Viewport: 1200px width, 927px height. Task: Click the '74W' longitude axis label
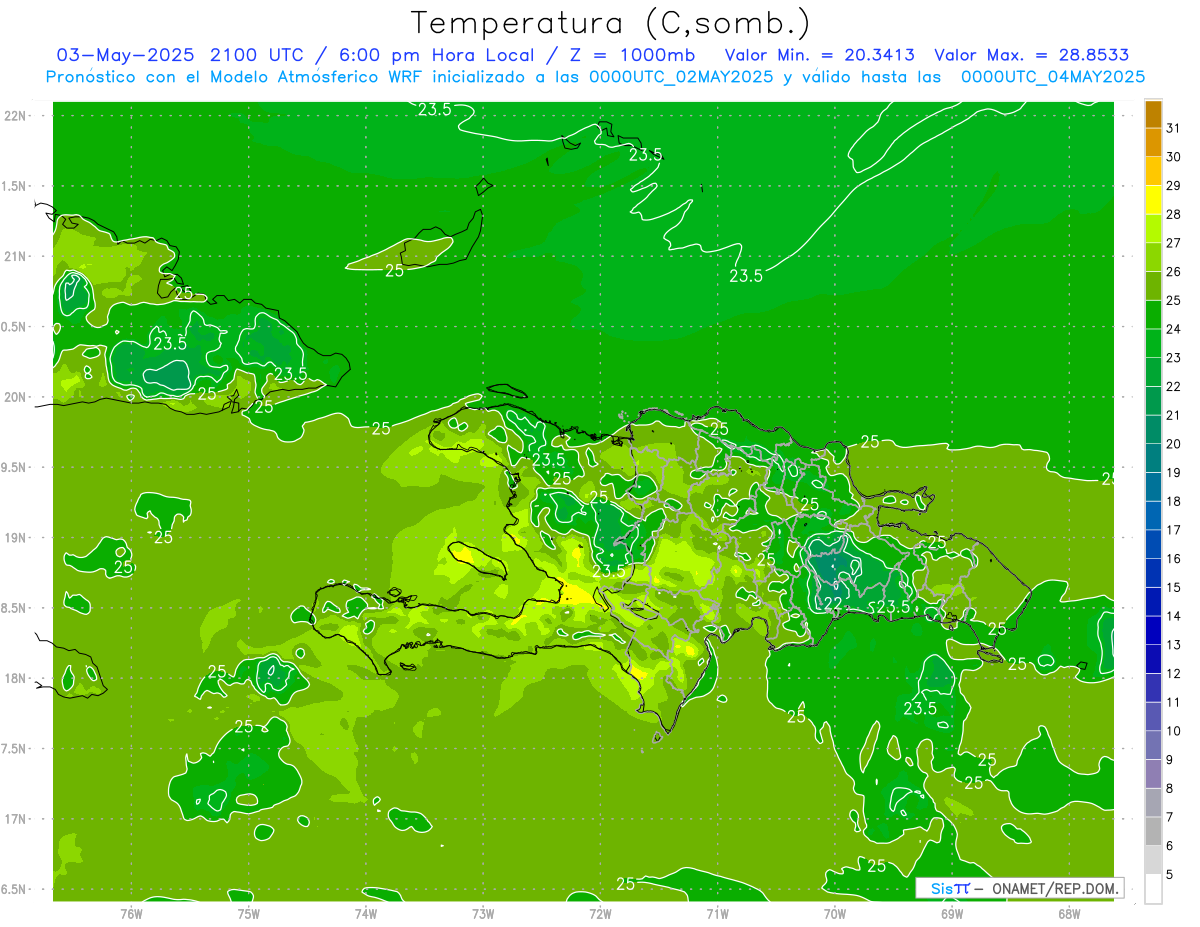[x=366, y=913]
